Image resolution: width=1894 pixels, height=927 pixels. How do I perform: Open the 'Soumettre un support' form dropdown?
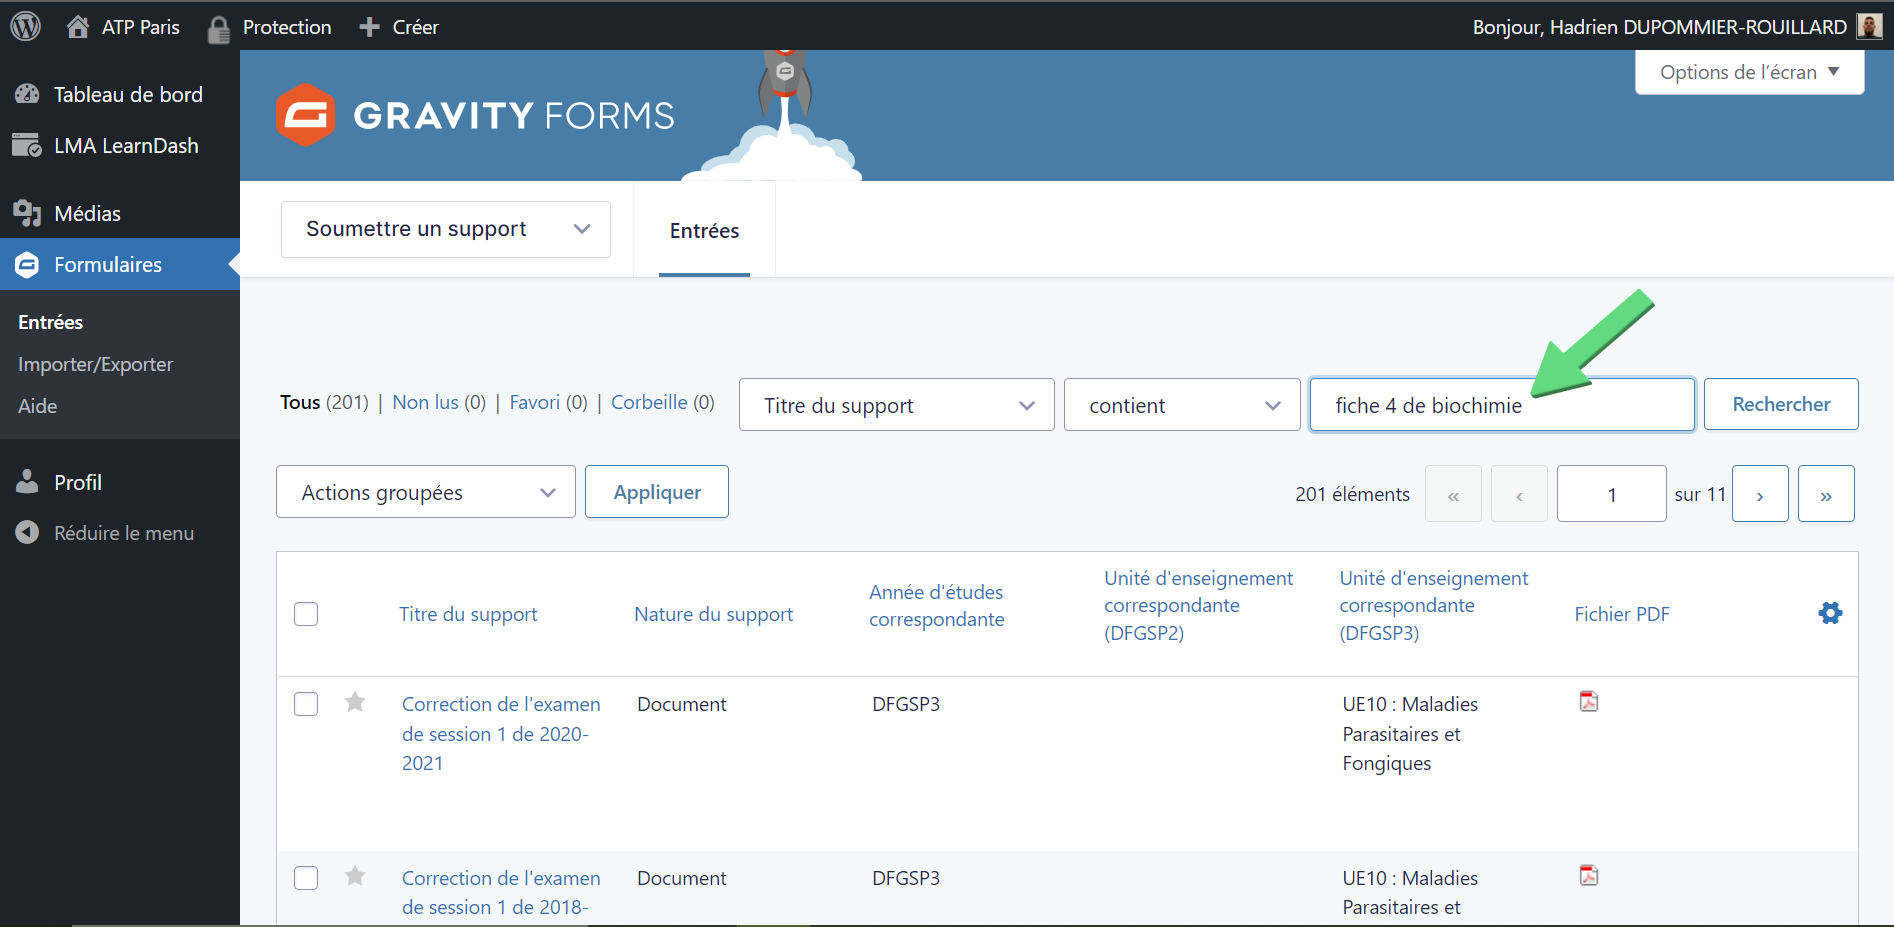[x=446, y=229]
